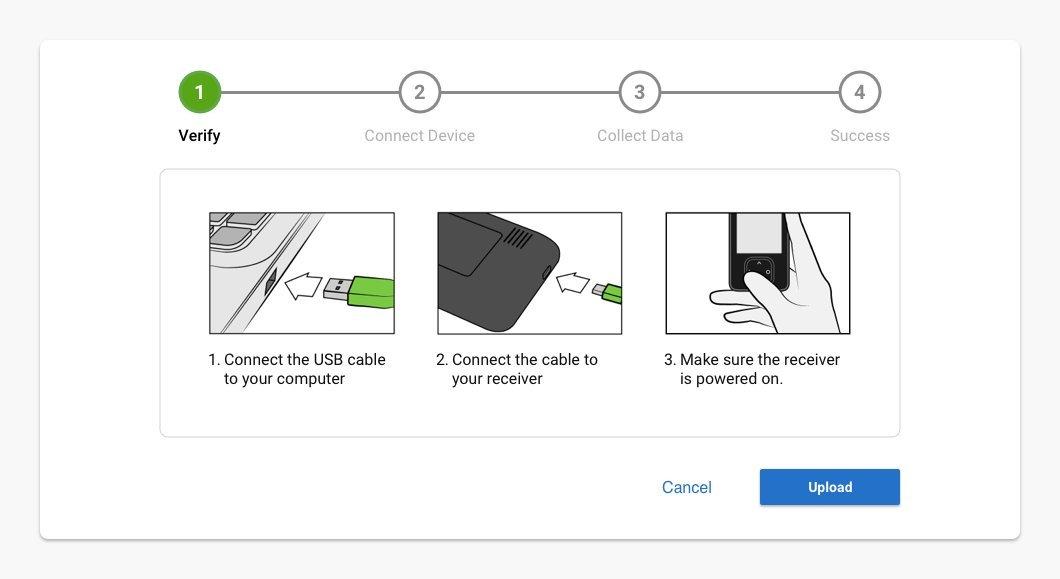Go to step 4 circle
Image resolution: width=1060 pixels, height=579 pixels.
(859, 92)
